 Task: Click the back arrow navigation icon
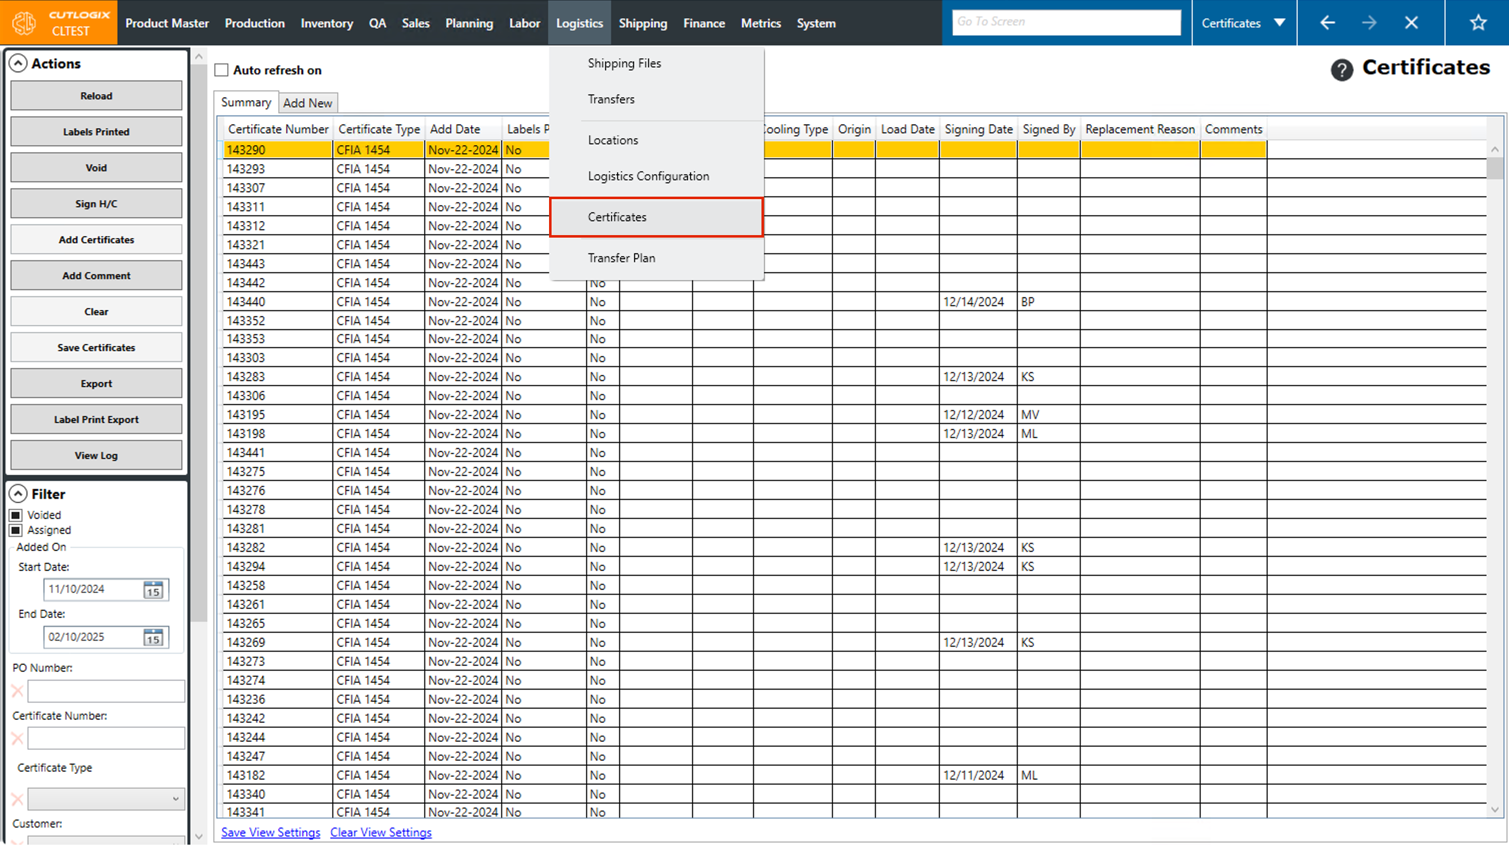[x=1327, y=22]
